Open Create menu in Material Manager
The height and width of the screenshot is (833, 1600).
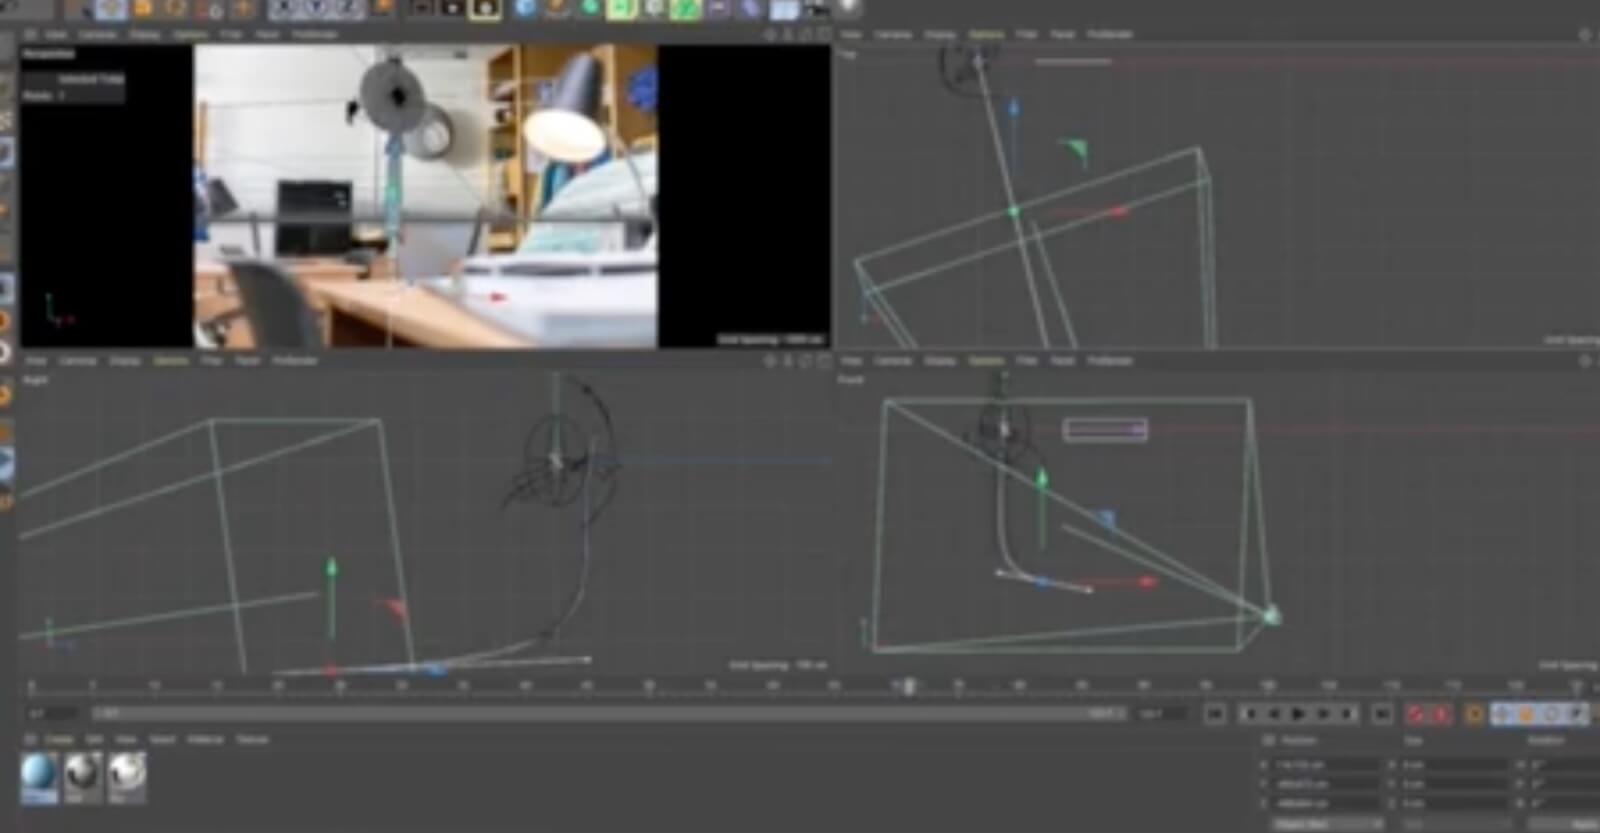(x=59, y=740)
